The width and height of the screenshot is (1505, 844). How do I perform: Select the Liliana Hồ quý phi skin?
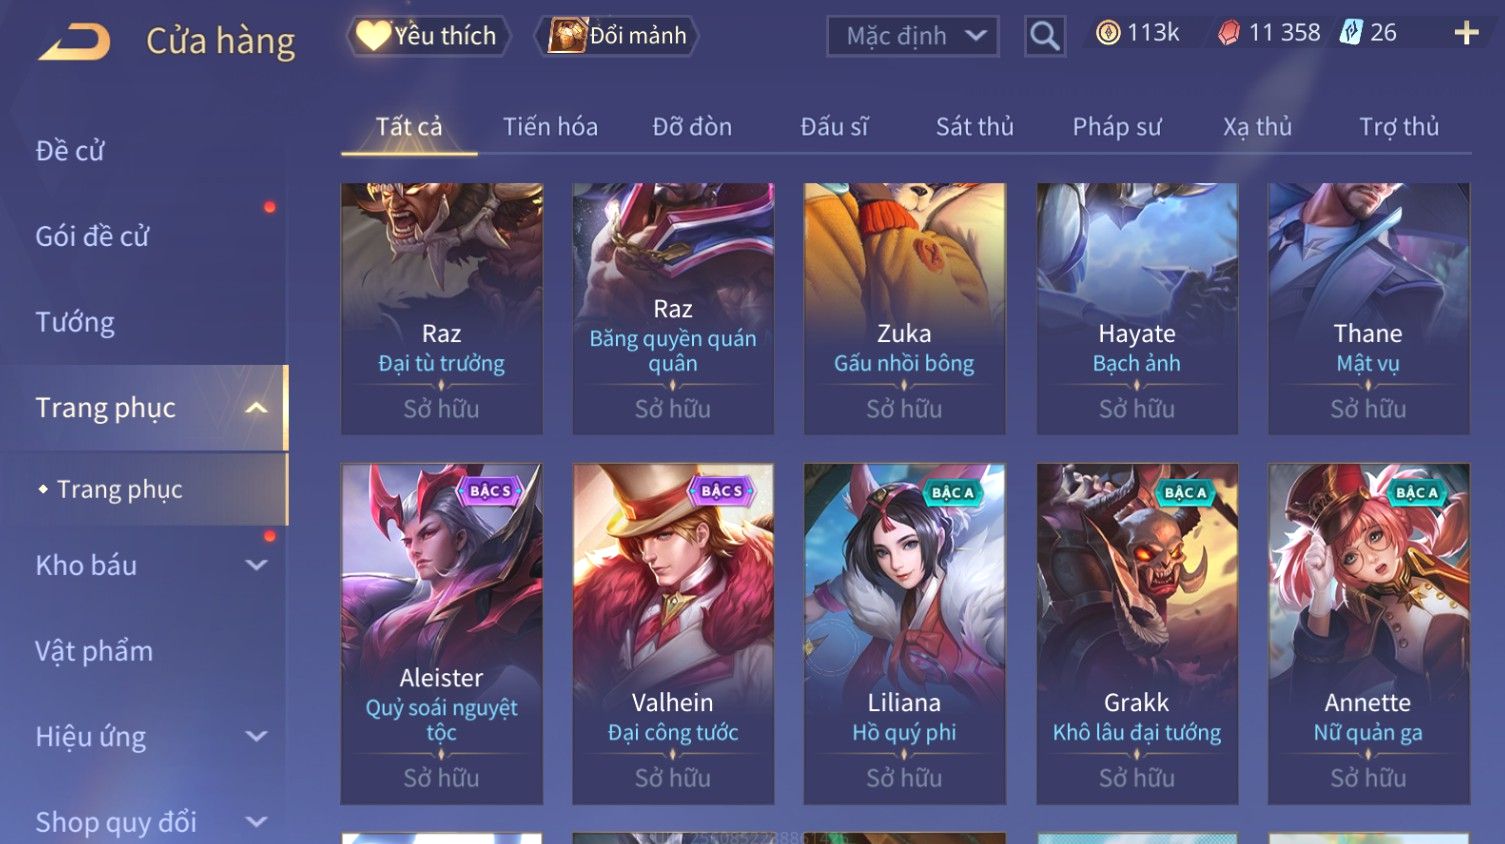(904, 634)
